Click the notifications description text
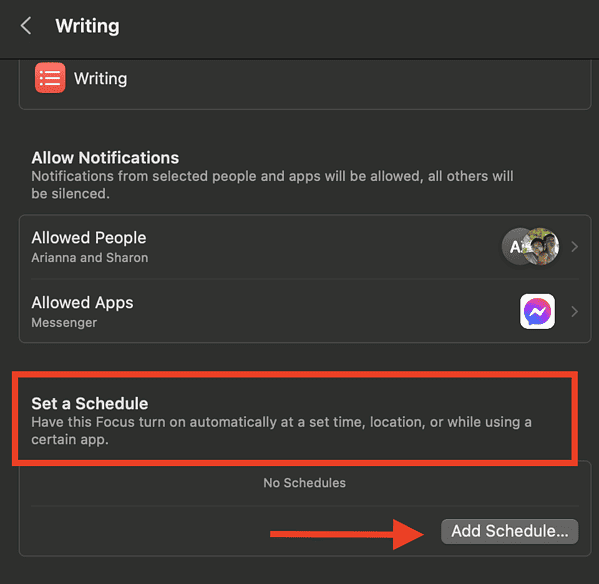 click(x=272, y=185)
